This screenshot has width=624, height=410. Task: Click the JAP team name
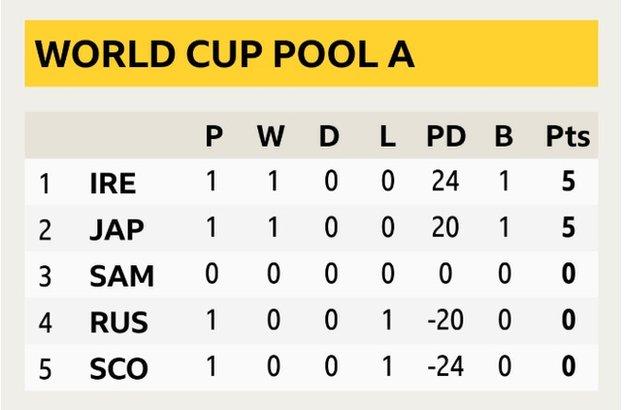coord(116,230)
